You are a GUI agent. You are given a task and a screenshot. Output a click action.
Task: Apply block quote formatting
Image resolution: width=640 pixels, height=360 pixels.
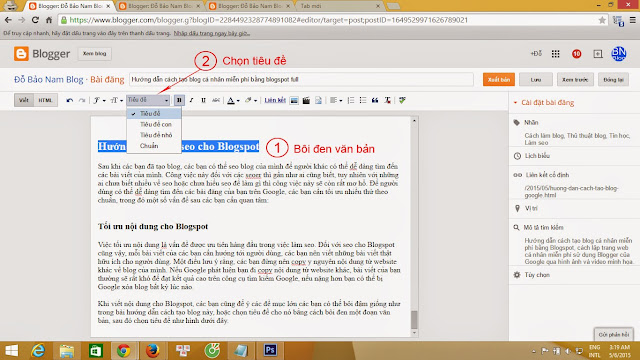(375, 100)
